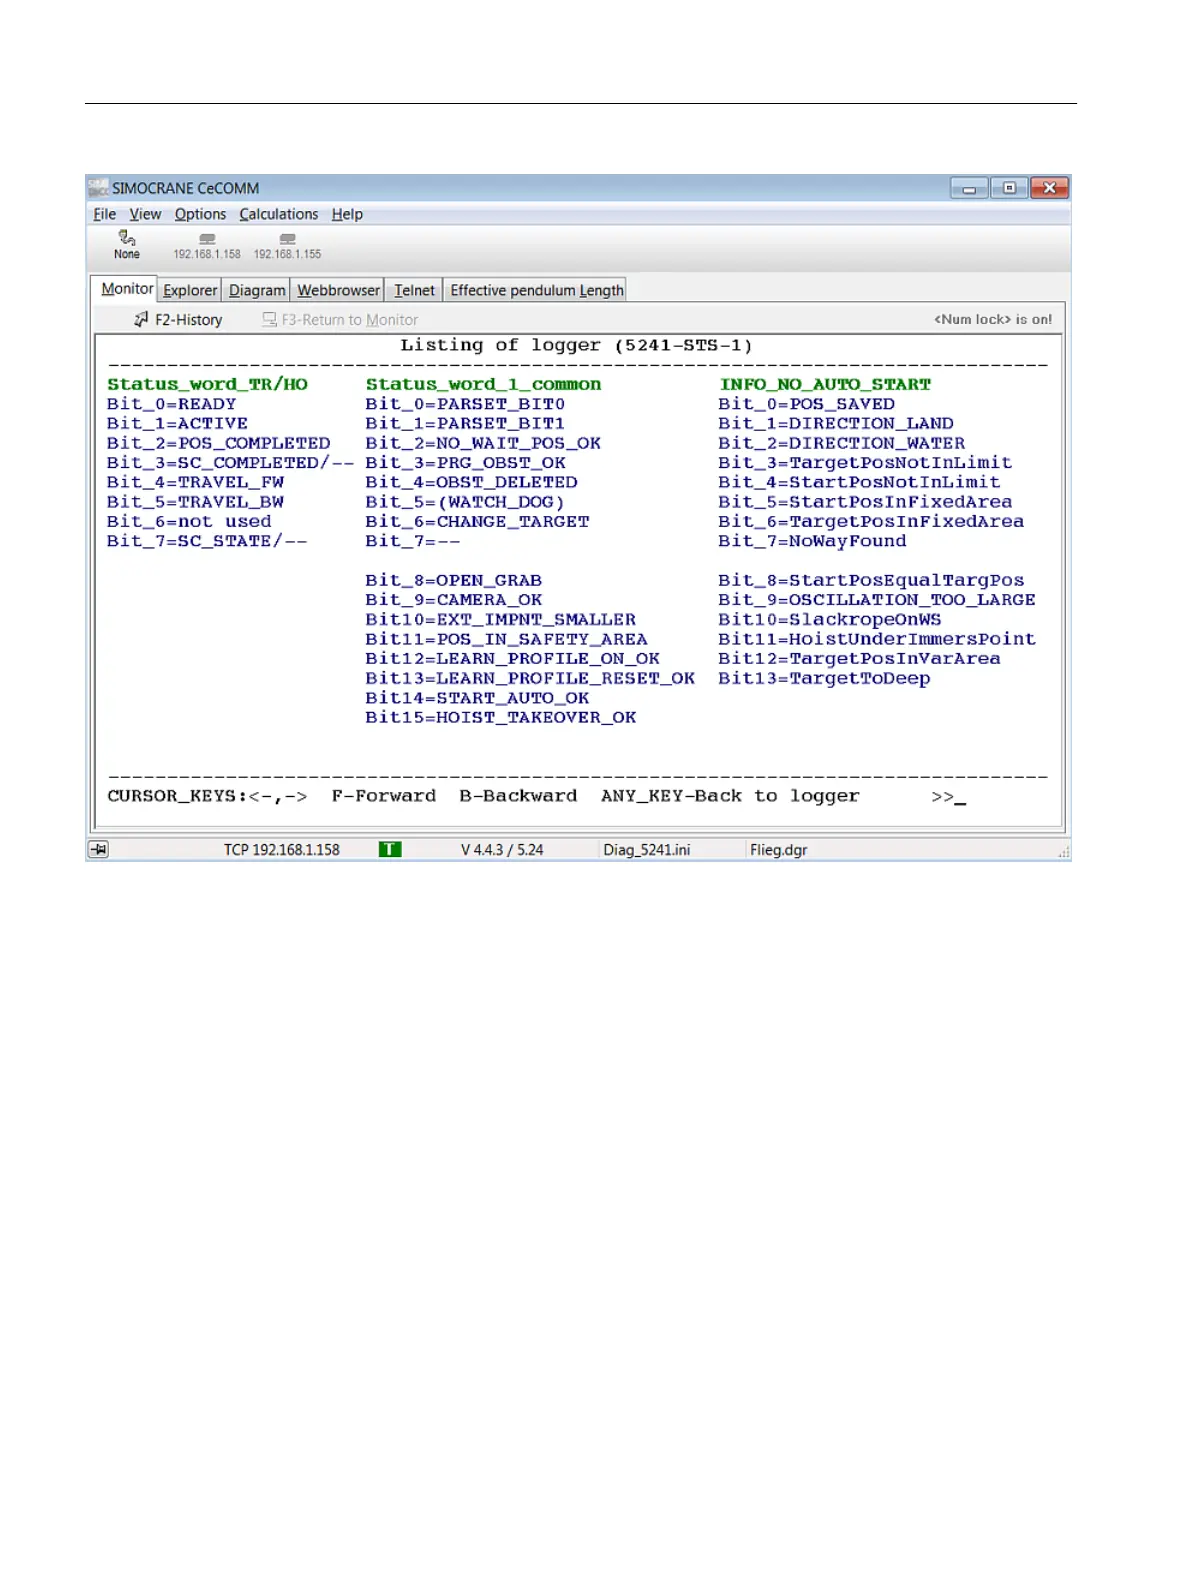Click the Bit15=HOIST_TAKEOVER_OK line
The height and width of the screenshot is (1587, 1191).
[x=500, y=717]
